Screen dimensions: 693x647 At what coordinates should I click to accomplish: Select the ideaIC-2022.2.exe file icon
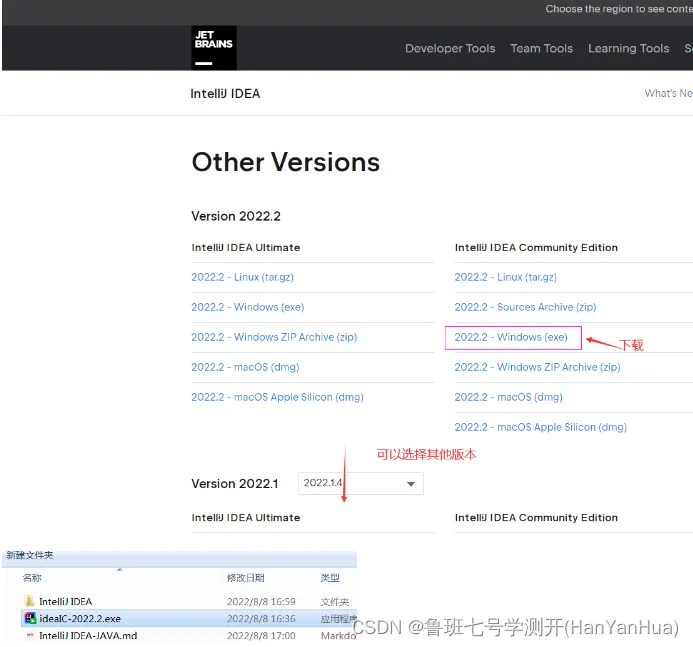tap(30, 618)
